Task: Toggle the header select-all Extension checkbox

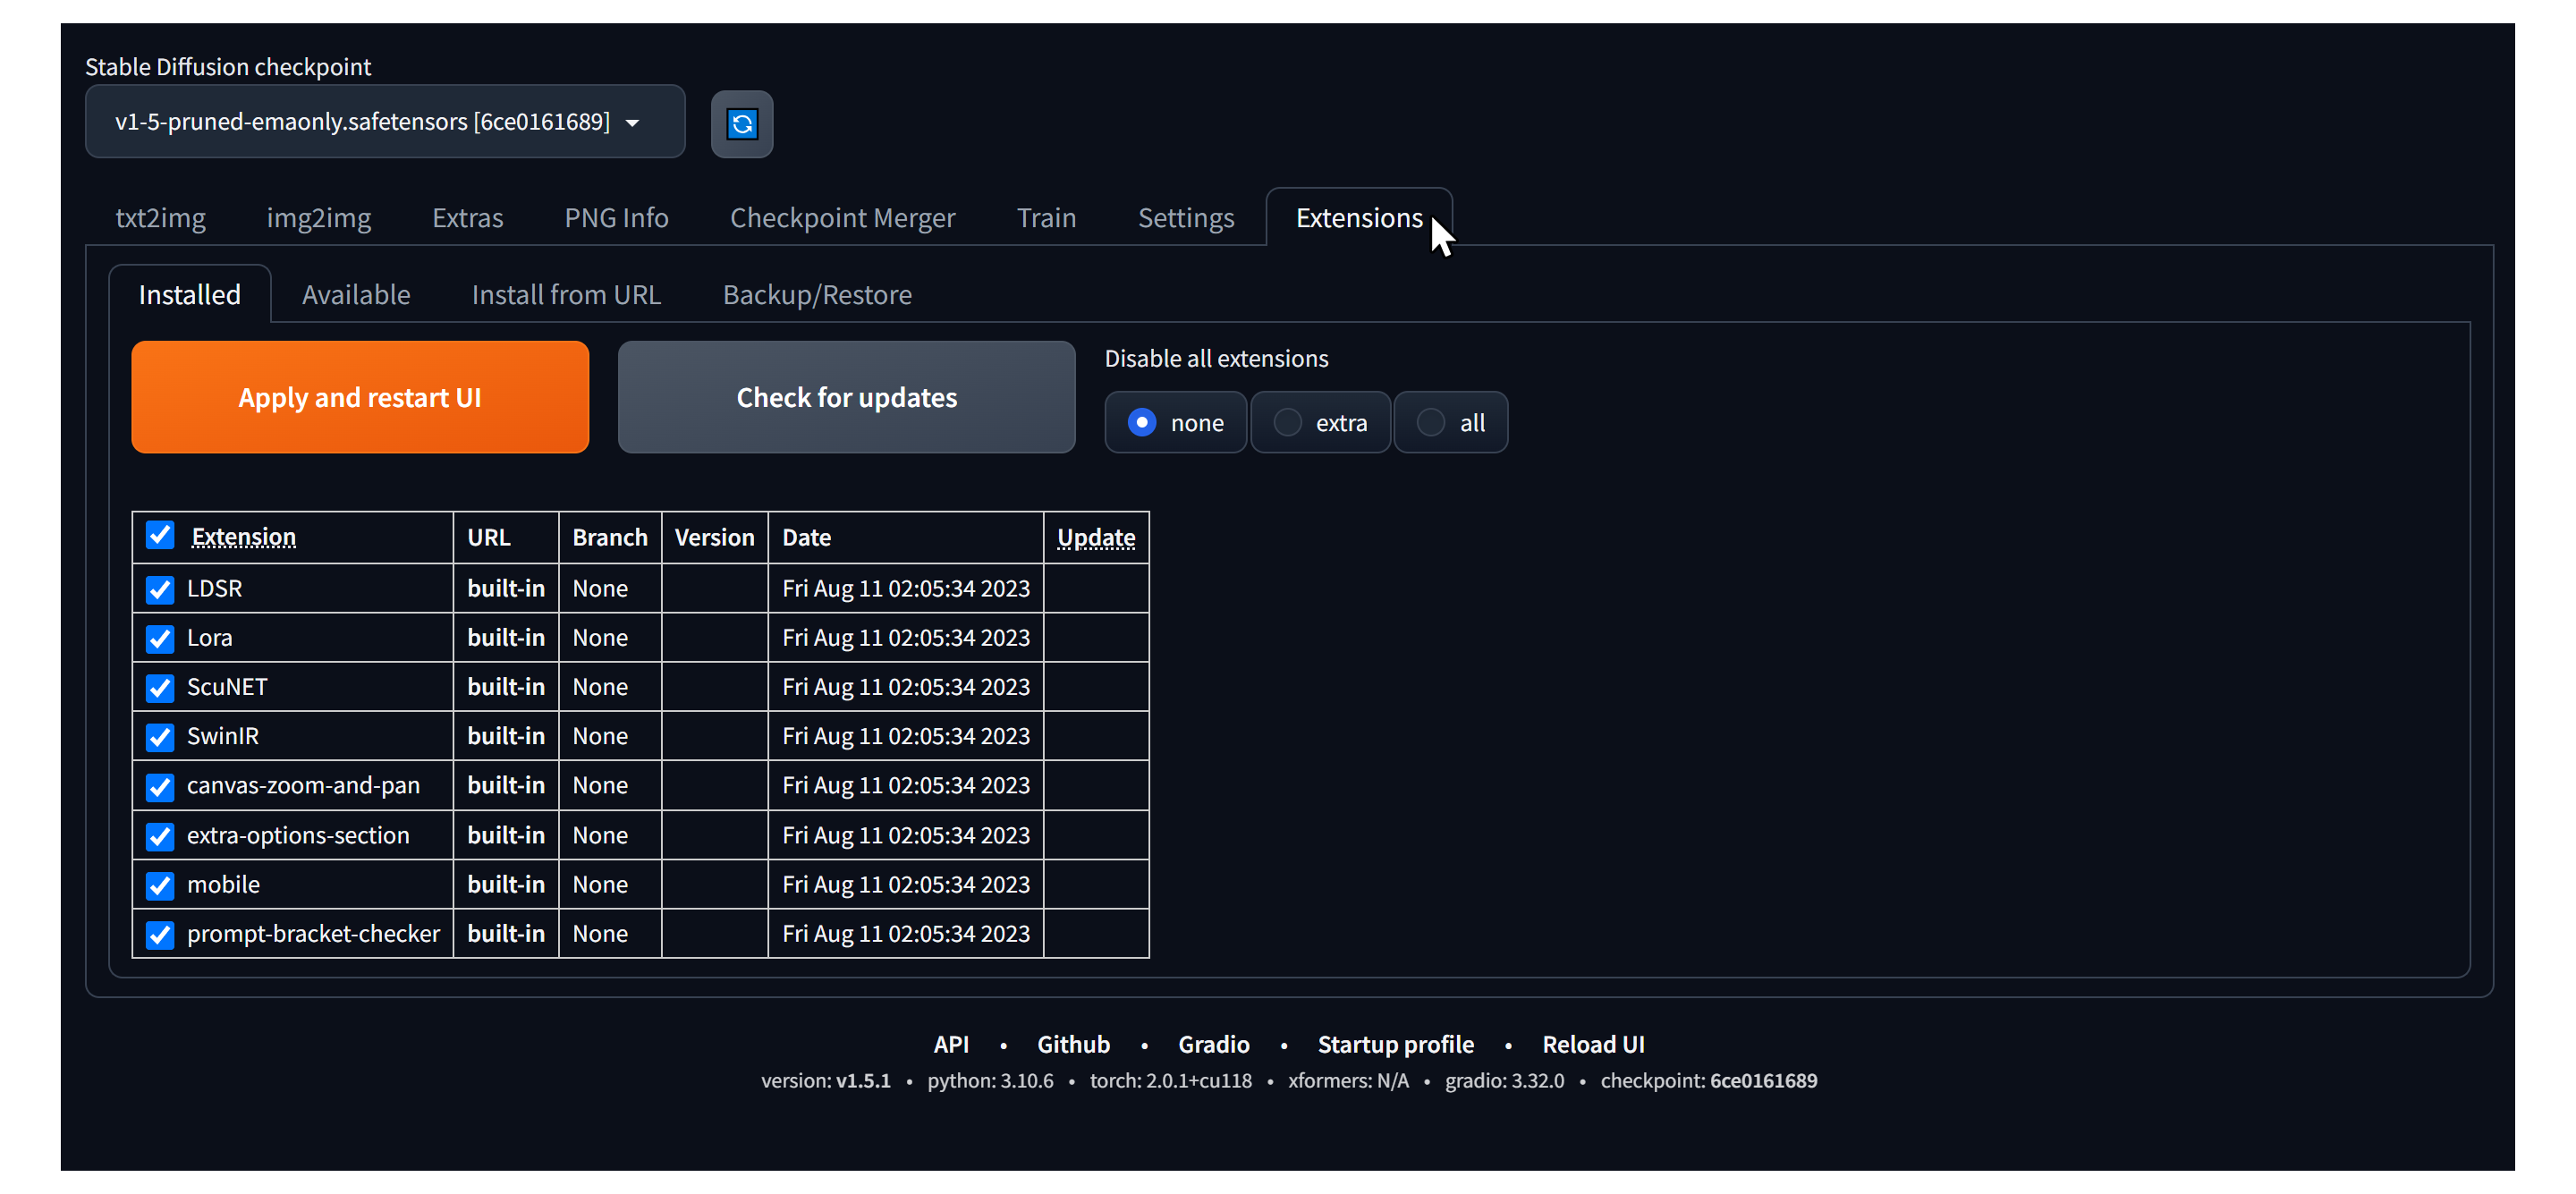Action: pos(160,535)
